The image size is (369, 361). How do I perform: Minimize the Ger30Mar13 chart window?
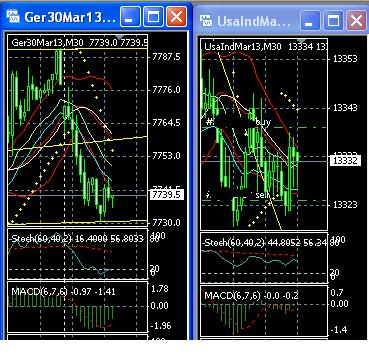[130, 17]
